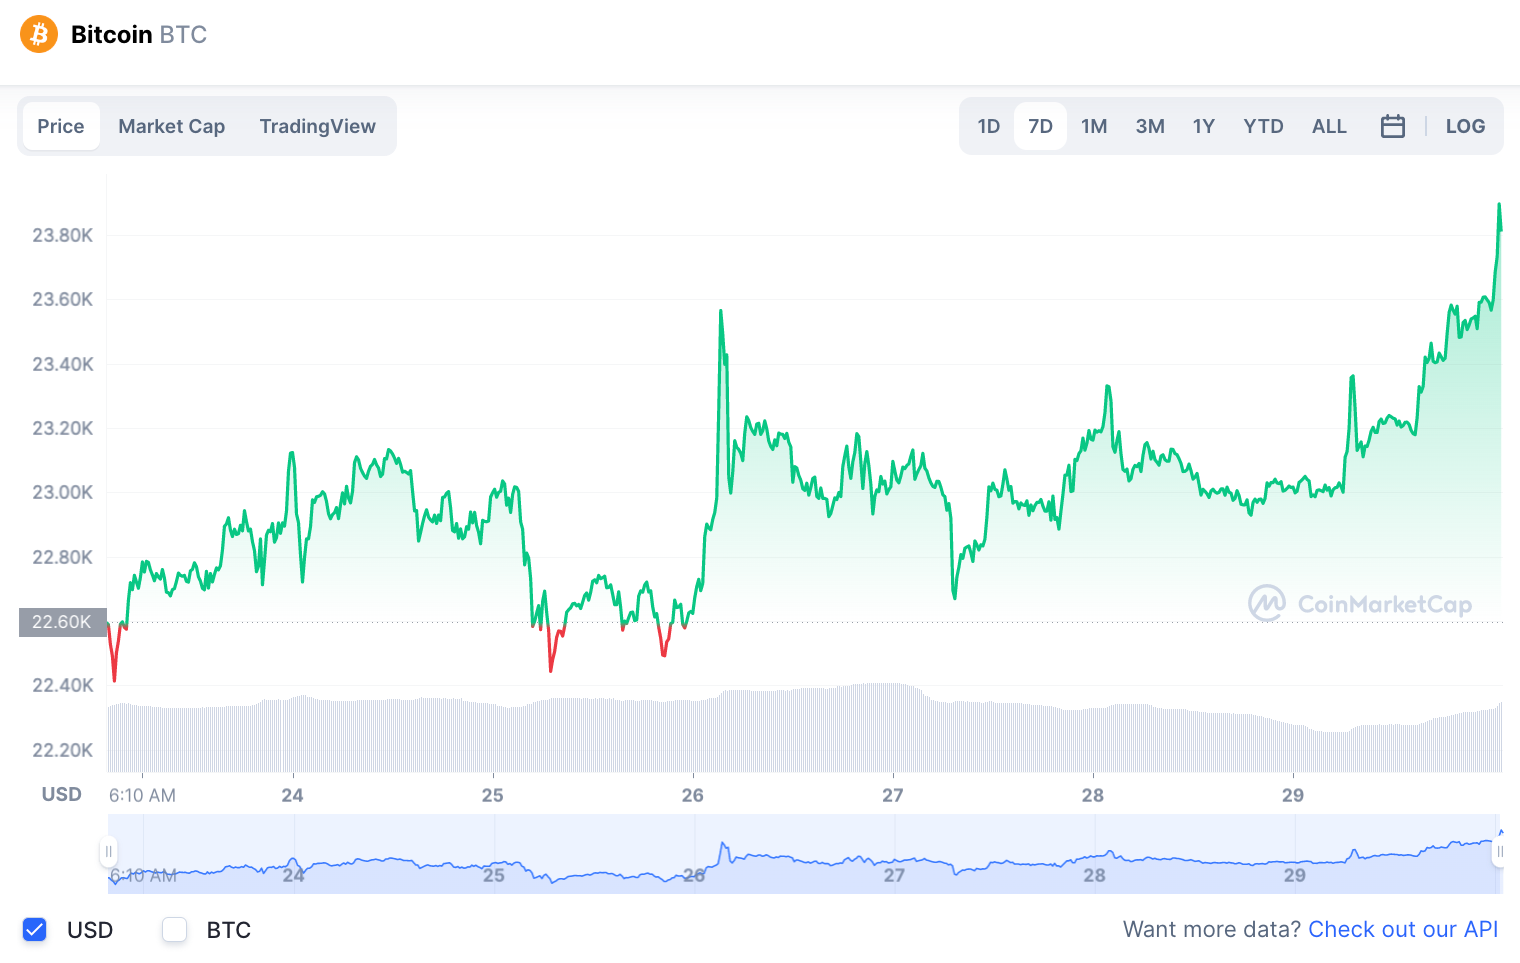Open the TradingView chart tab

[318, 126]
